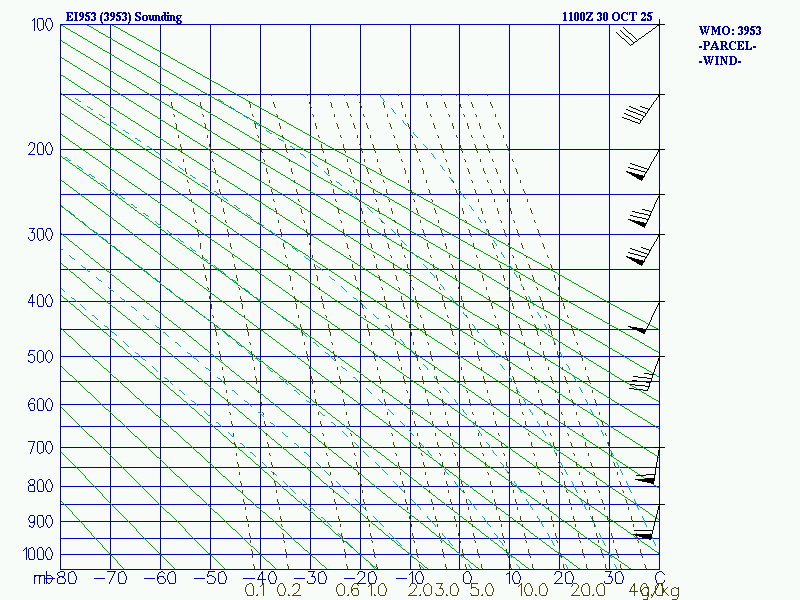This screenshot has height=600, width=800.
Task: Click the 5.0 mixing ratio label
Action: point(482,590)
